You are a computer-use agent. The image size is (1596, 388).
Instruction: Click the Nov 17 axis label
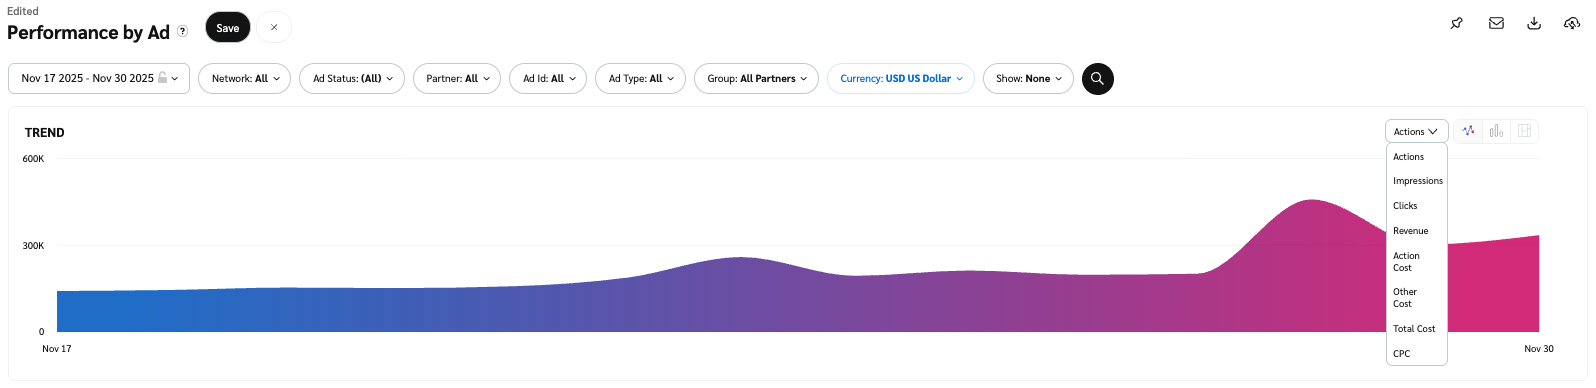tap(56, 349)
